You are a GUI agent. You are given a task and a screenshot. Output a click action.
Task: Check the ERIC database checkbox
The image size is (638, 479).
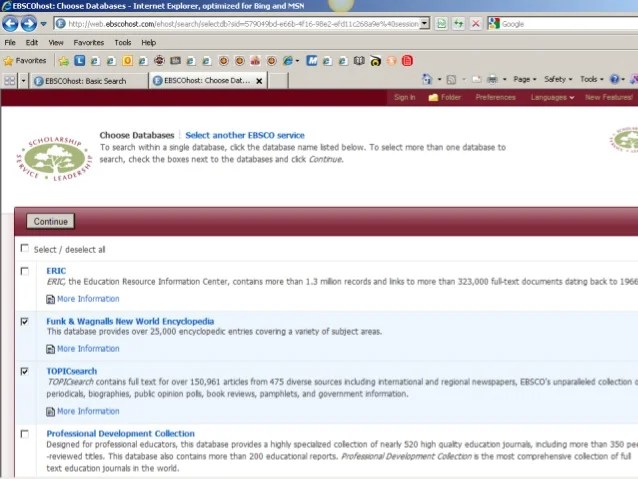pos(24,271)
